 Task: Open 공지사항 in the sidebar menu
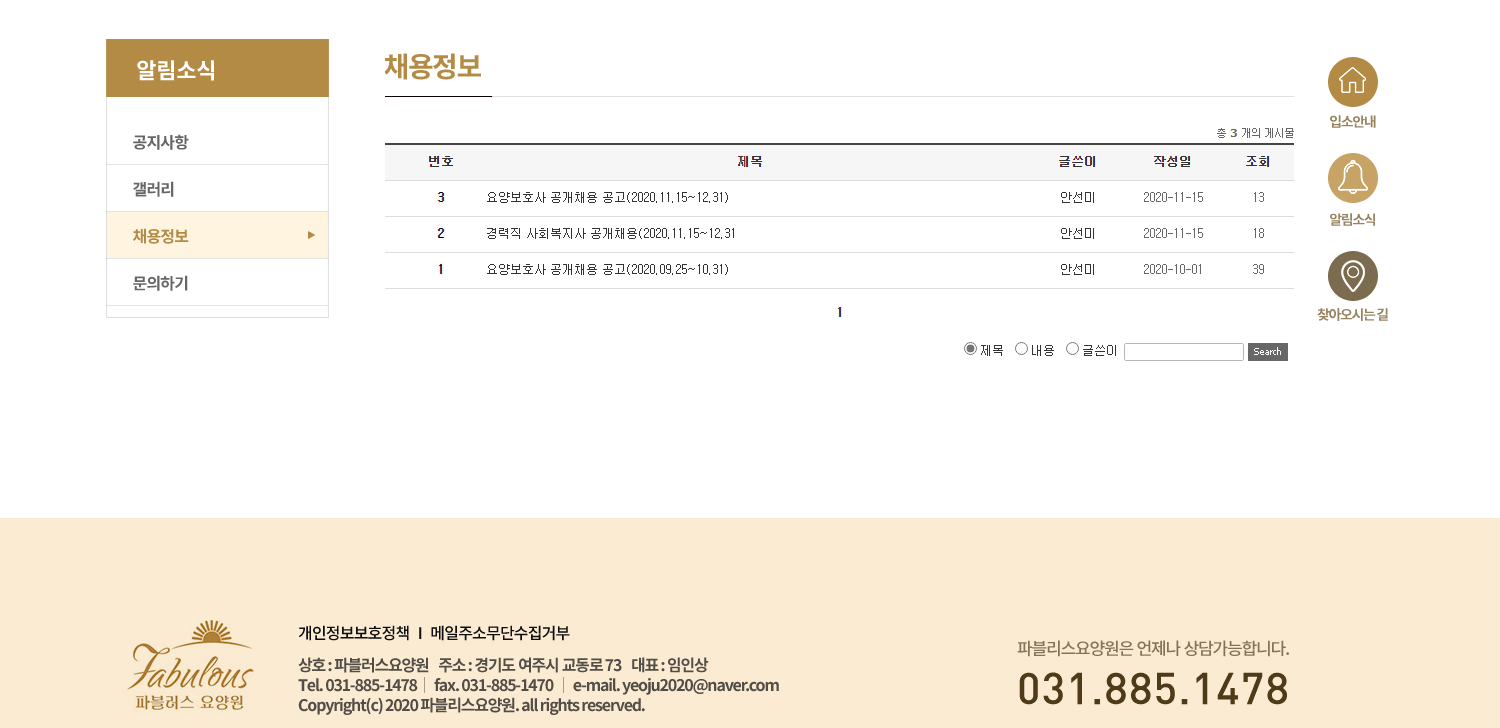pos(160,142)
